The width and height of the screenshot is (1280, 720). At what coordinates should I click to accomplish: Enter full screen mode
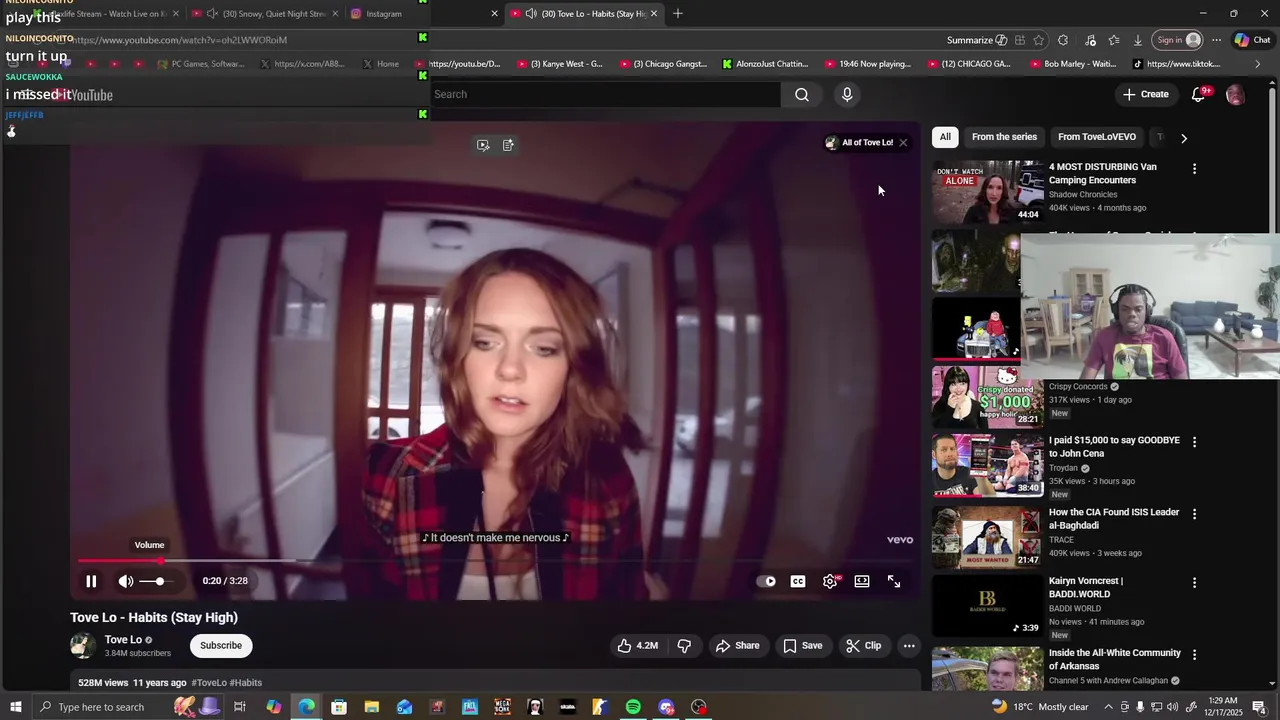pyautogui.click(x=894, y=581)
